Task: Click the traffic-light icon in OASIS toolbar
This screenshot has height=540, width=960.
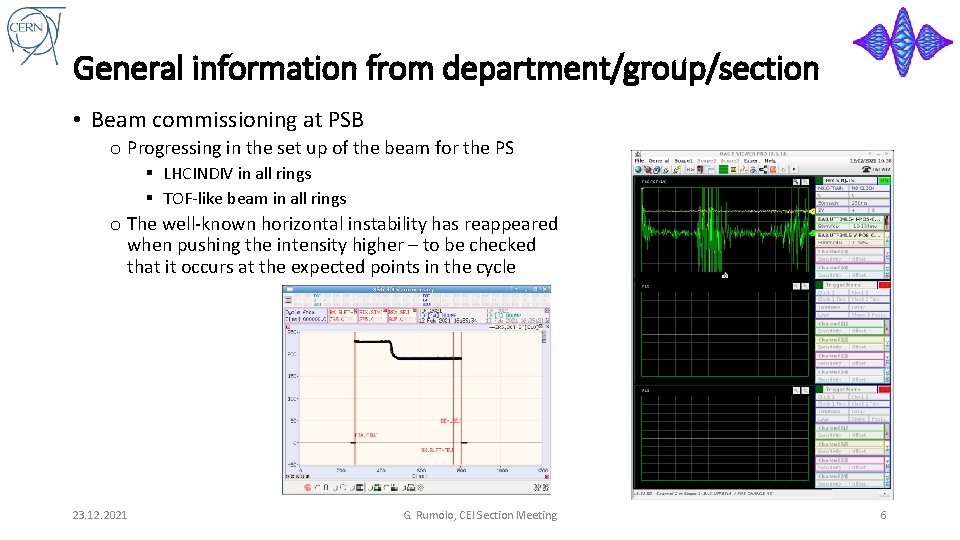Action: point(700,170)
